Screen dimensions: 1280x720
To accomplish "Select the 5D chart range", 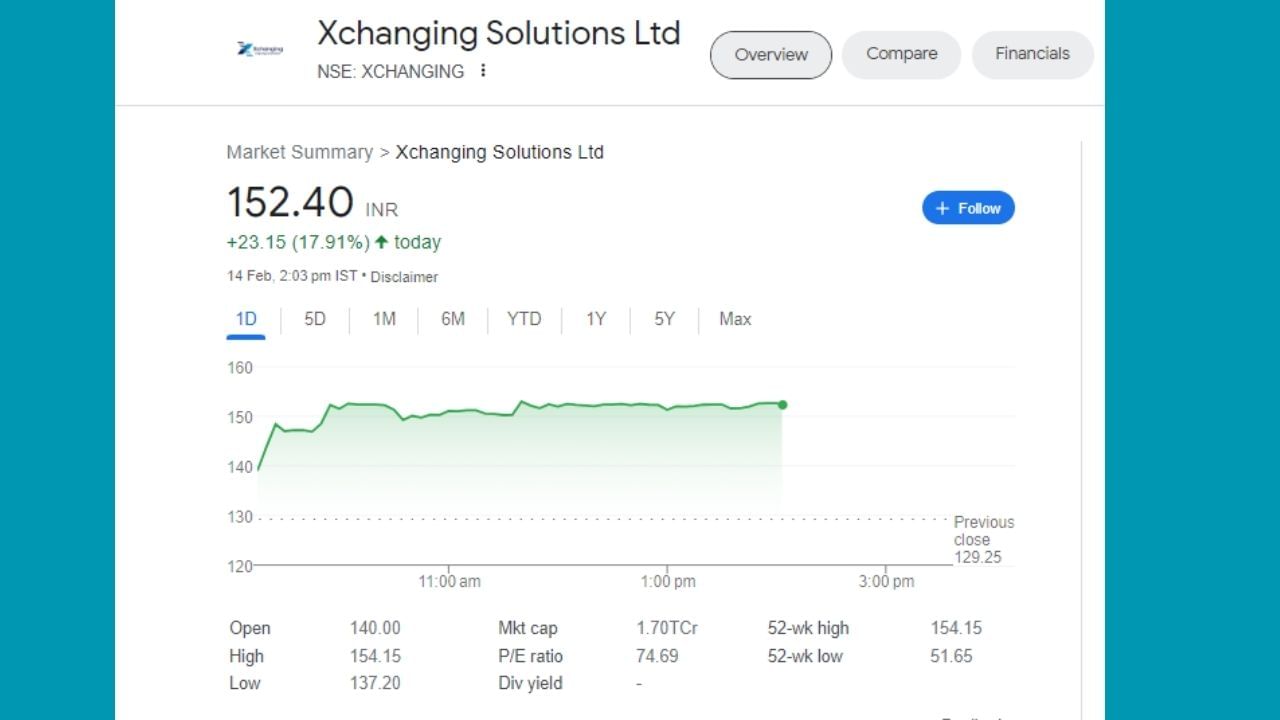I will point(315,319).
